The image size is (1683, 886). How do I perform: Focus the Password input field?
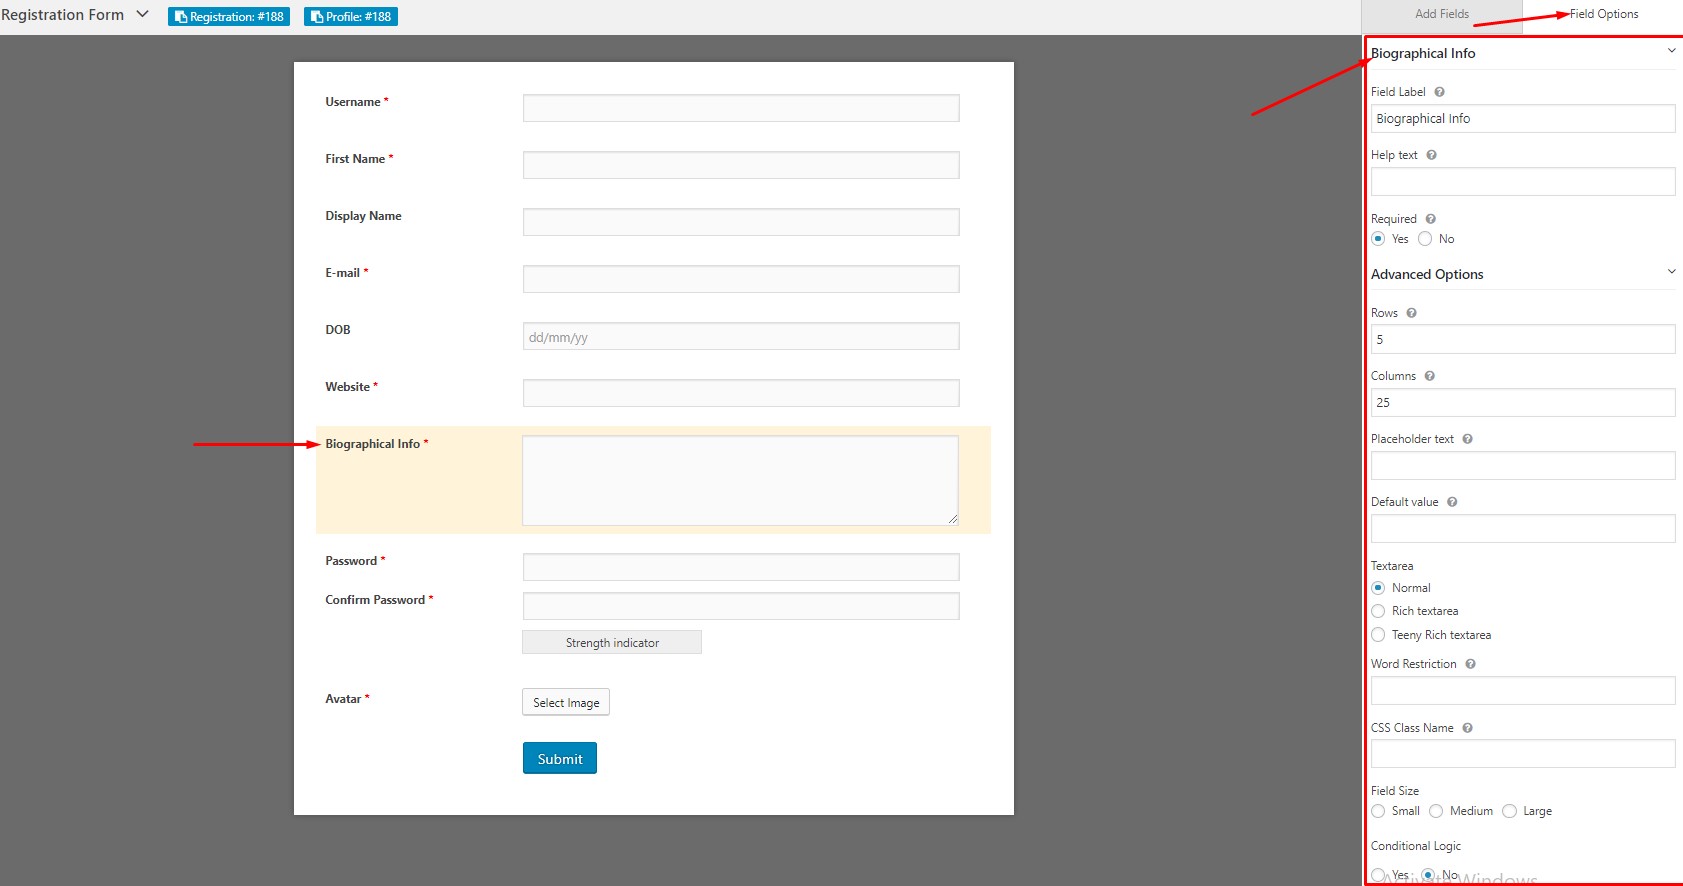(x=741, y=567)
